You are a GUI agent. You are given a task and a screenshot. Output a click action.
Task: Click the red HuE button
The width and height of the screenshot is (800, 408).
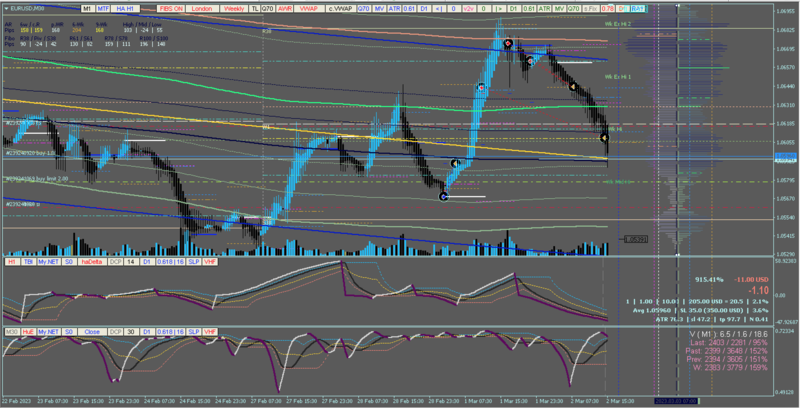28,332
